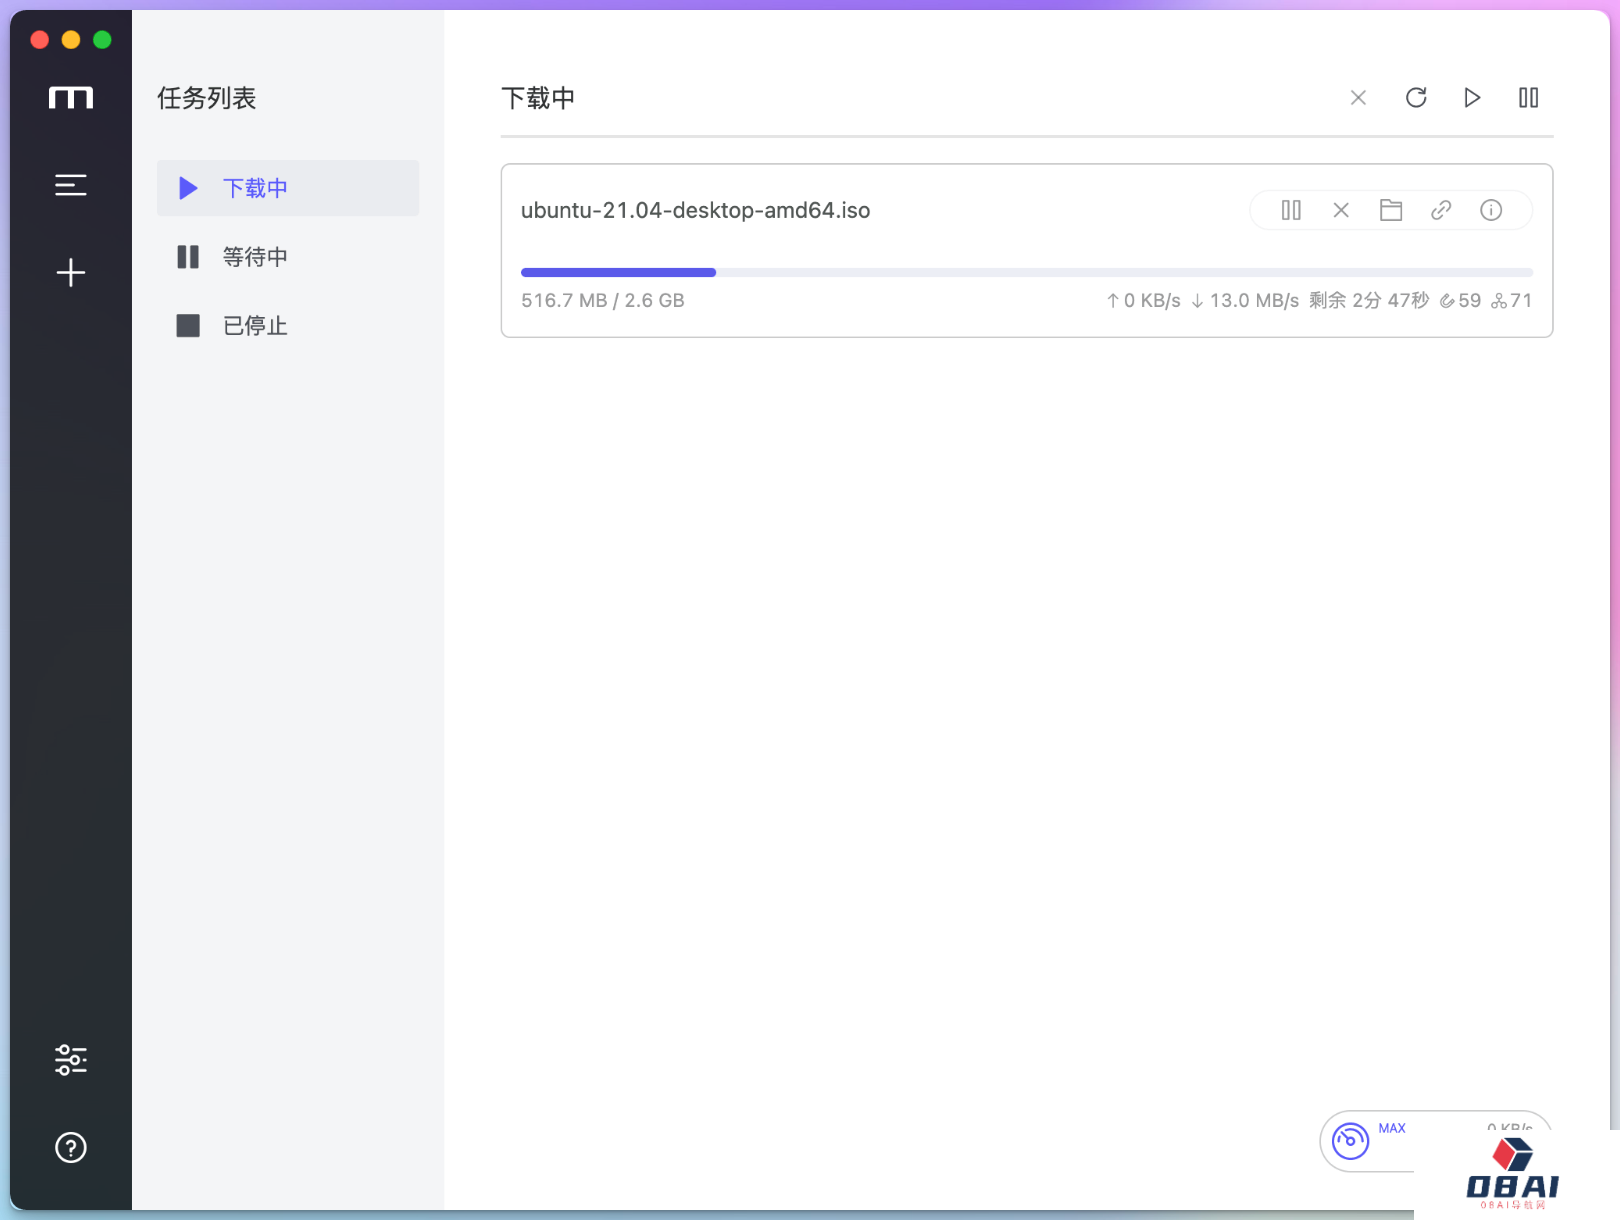
Task: Switch to the 已停止 stopped tab
Action: pyautogui.click(x=255, y=326)
